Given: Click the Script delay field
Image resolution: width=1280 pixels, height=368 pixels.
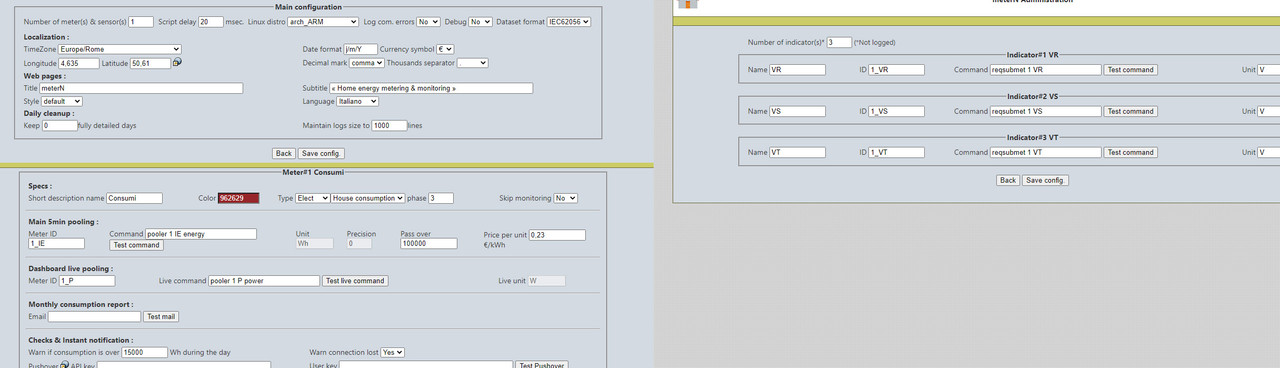Looking at the screenshot, I should click(x=210, y=21).
